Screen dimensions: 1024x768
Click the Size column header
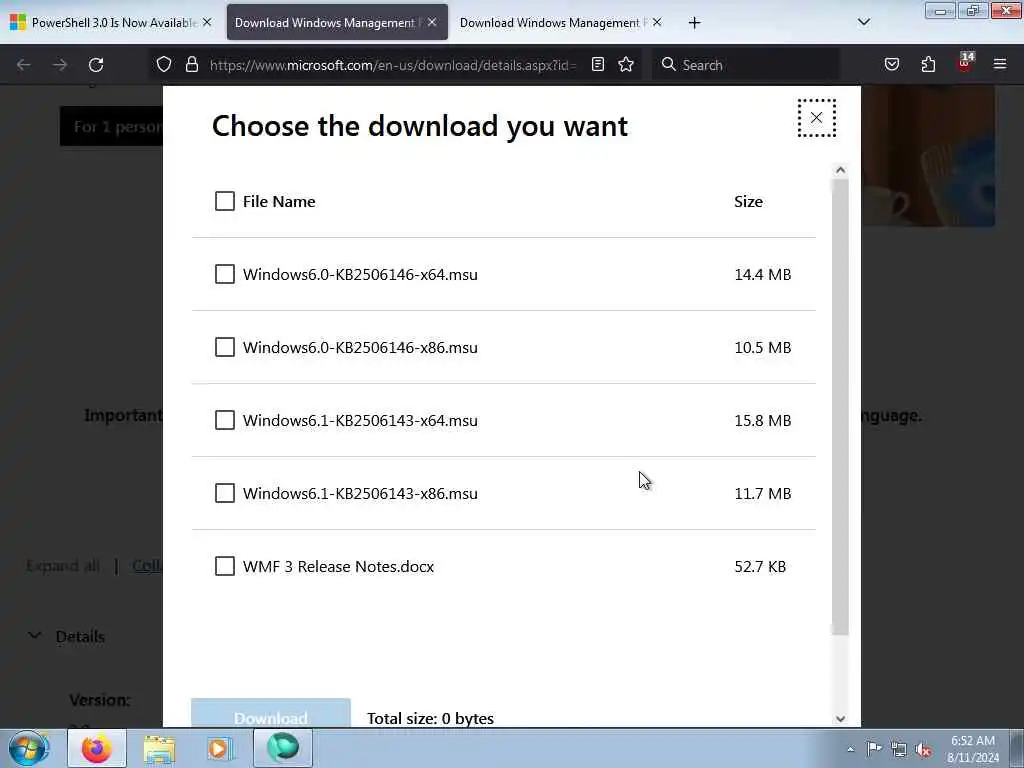tap(748, 201)
